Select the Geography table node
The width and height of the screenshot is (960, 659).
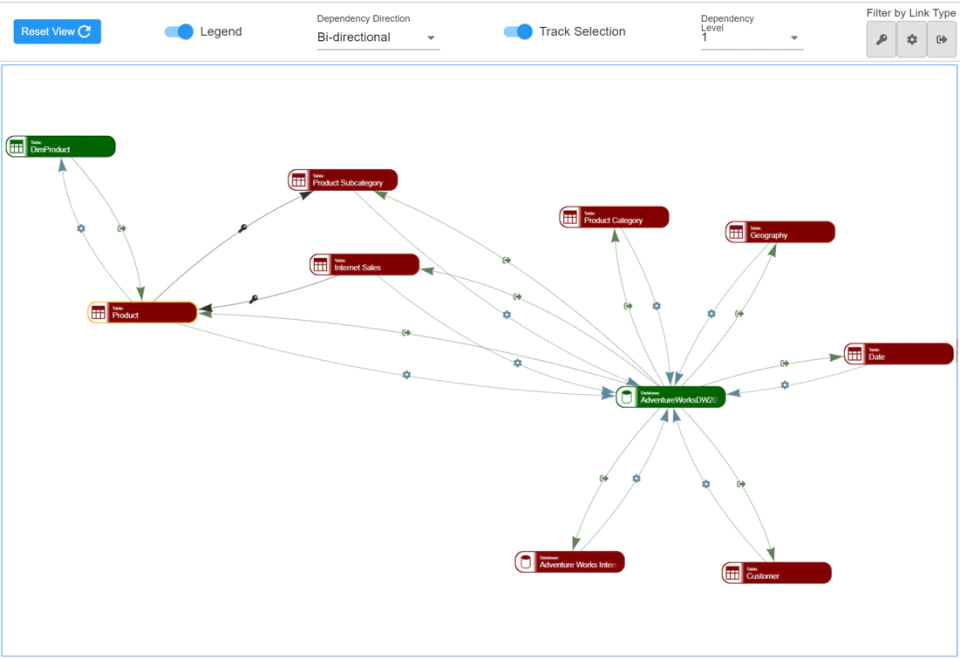point(780,232)
